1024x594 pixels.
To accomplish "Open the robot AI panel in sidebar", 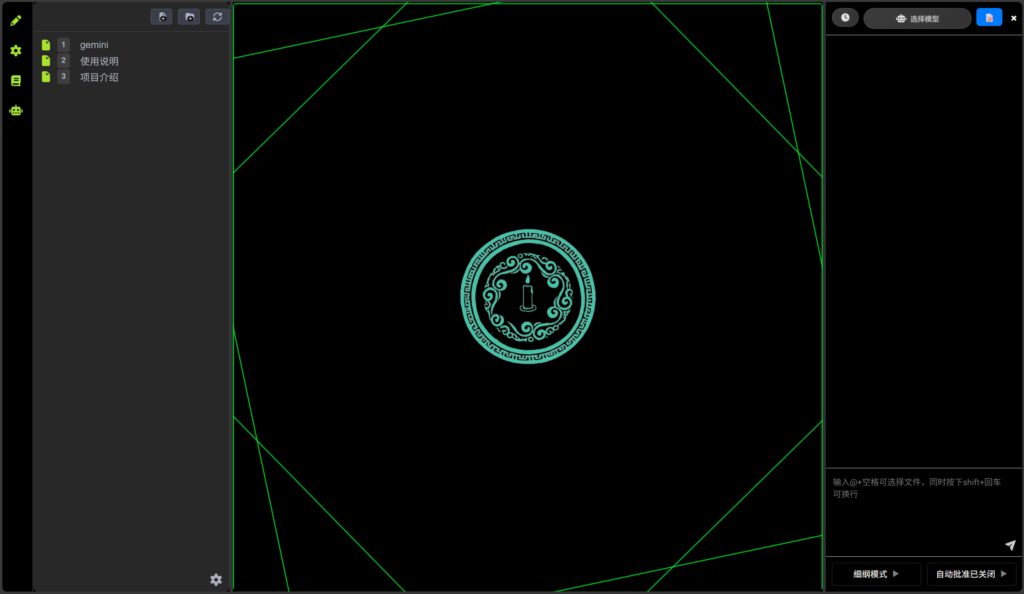I will pyautogui.click(x=15, y=110).
